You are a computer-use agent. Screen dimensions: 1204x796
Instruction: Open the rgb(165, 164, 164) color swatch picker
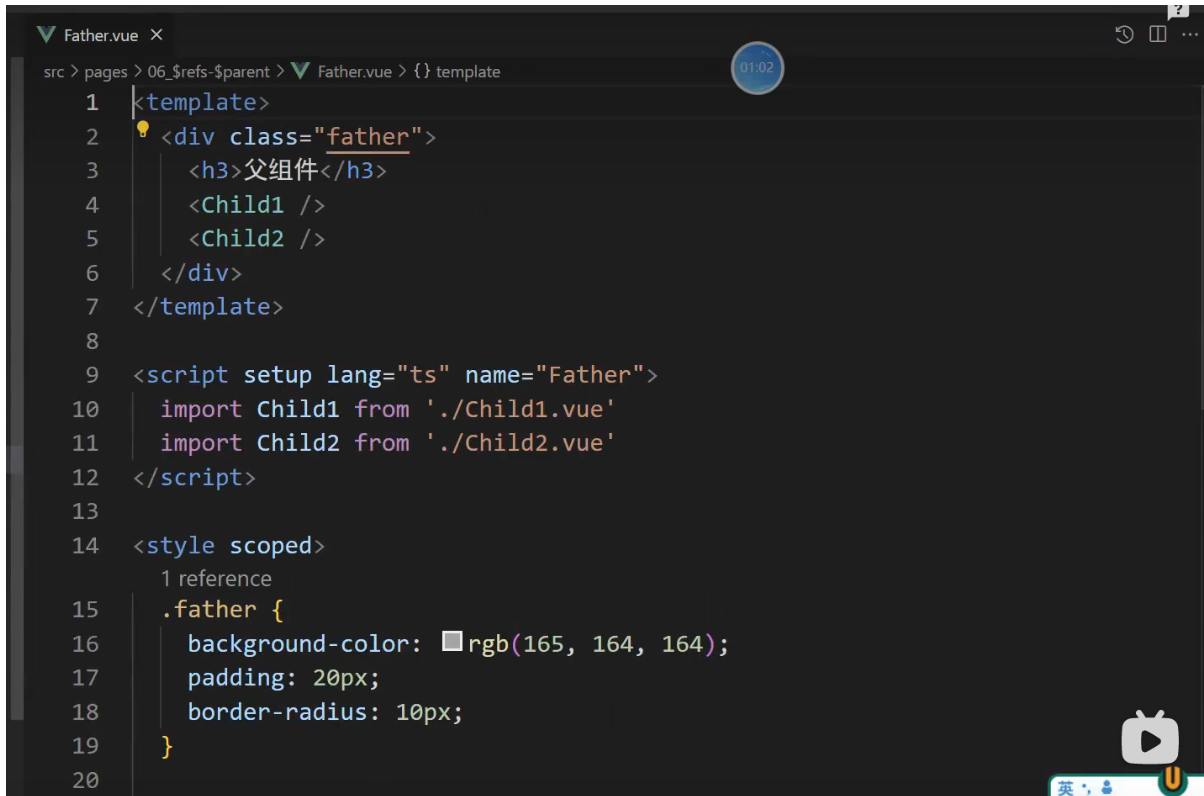[x=452, y=642]
